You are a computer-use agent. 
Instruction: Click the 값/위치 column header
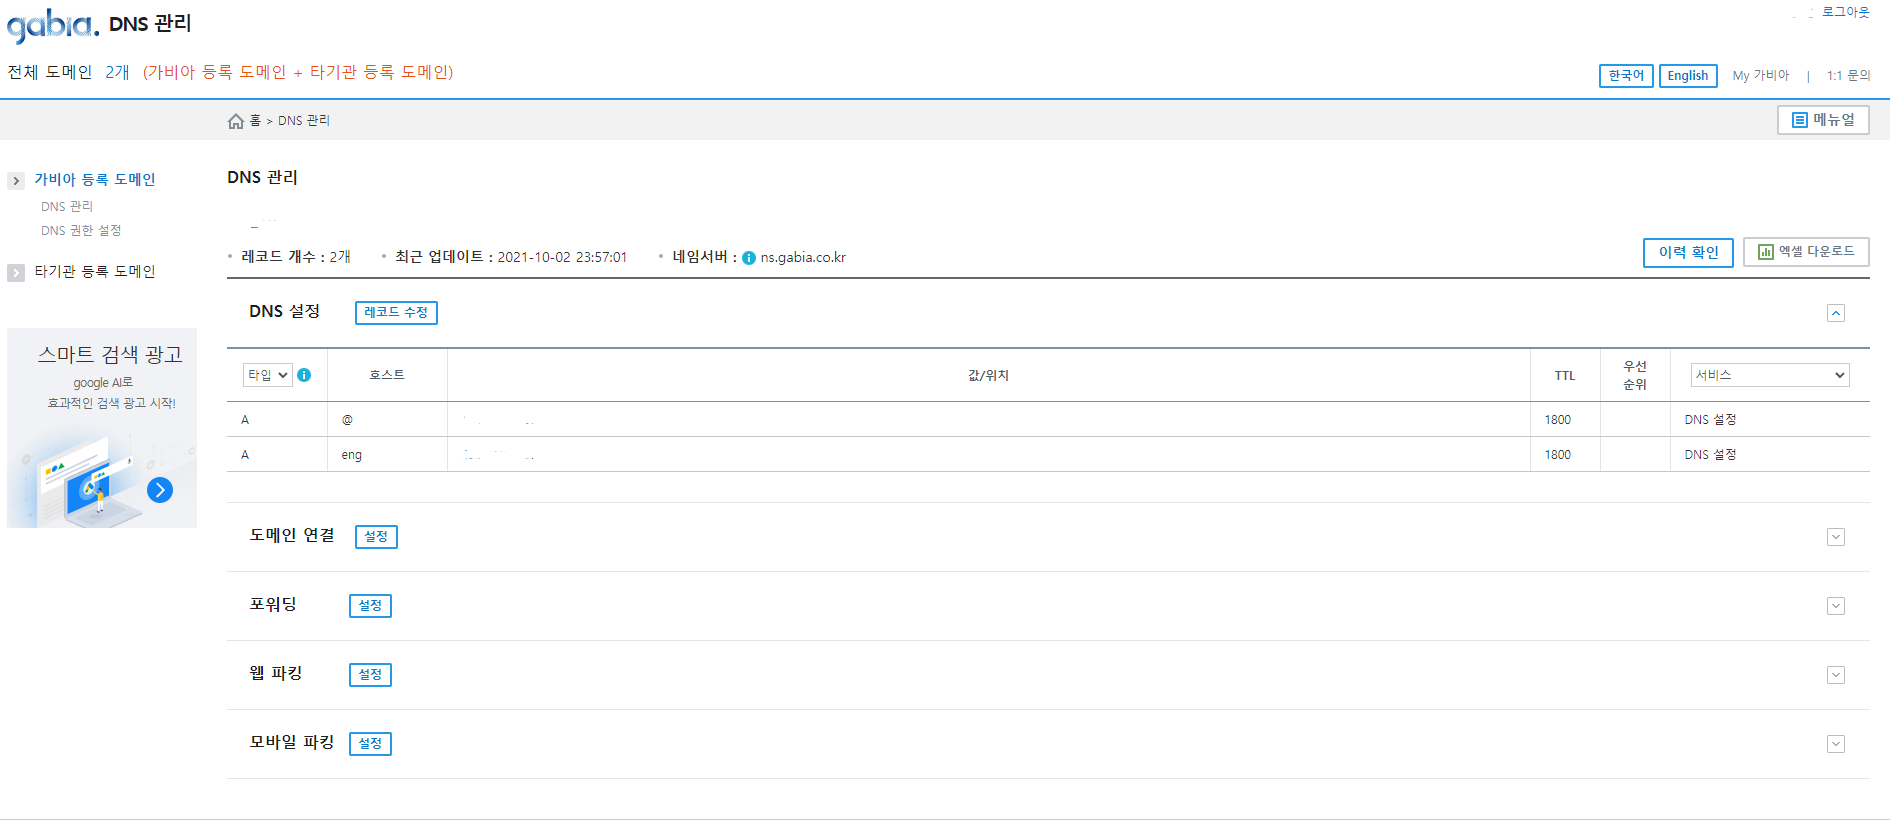(x=988, y=376)
